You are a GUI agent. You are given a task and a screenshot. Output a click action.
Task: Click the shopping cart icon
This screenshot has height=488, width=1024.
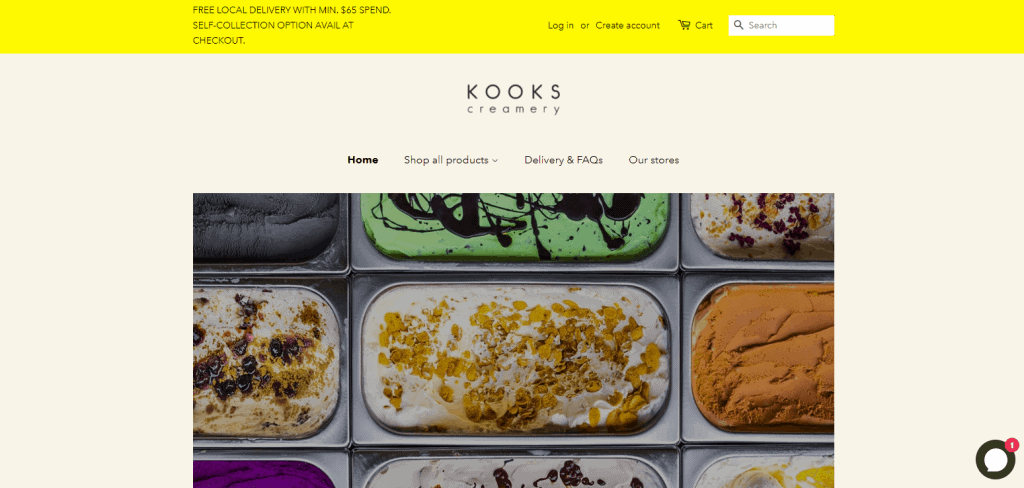pos(684,25)
